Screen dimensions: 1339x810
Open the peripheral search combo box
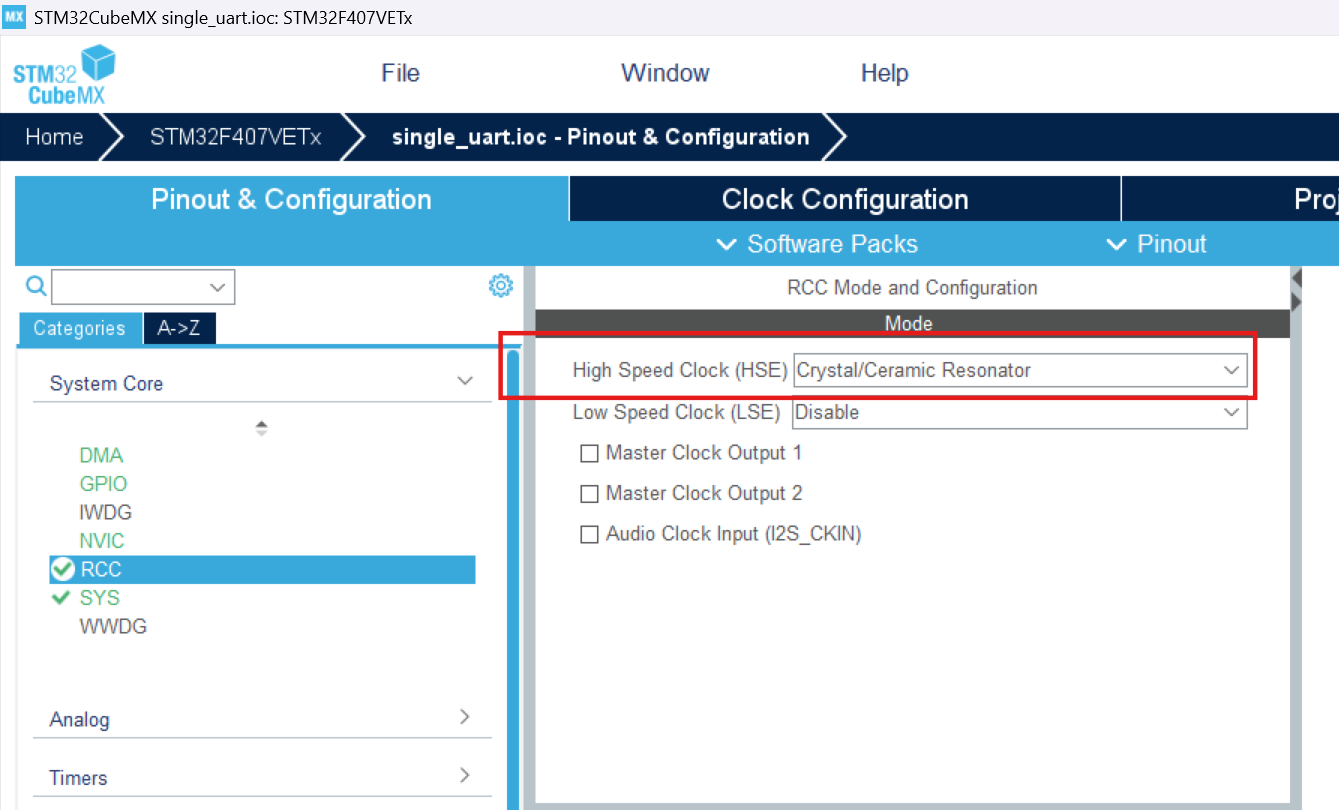(143, 287)
